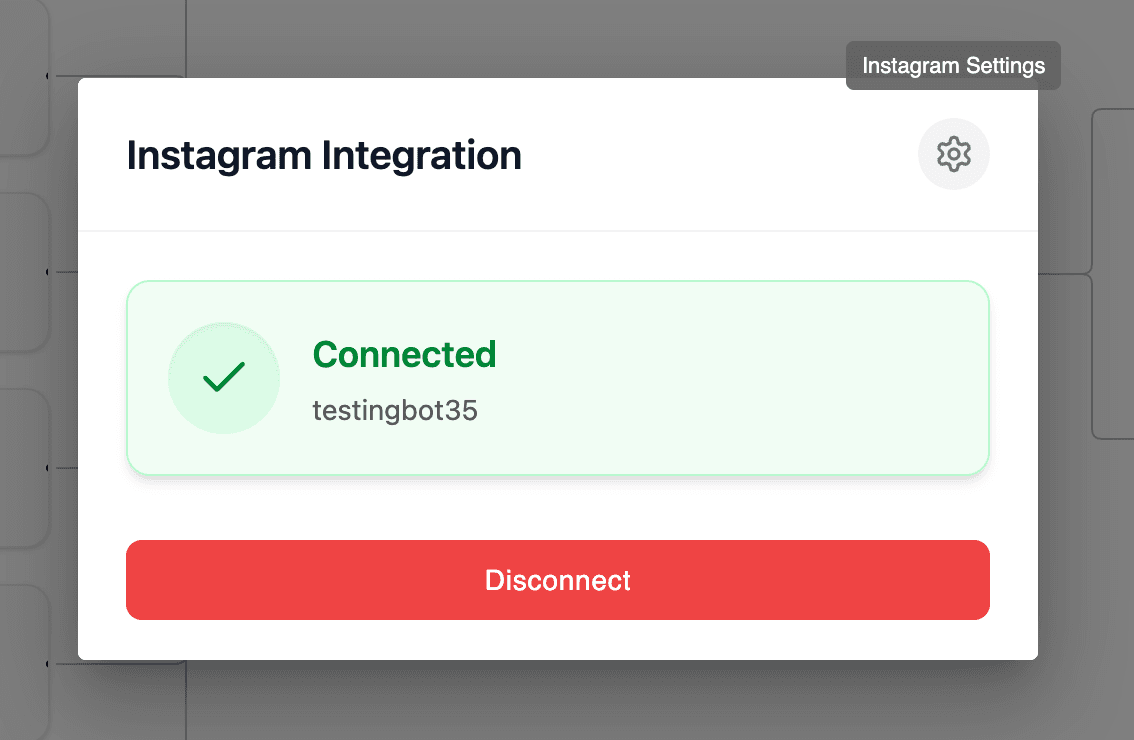Click the dimmed canvas area below the dialog

point(600,700)
